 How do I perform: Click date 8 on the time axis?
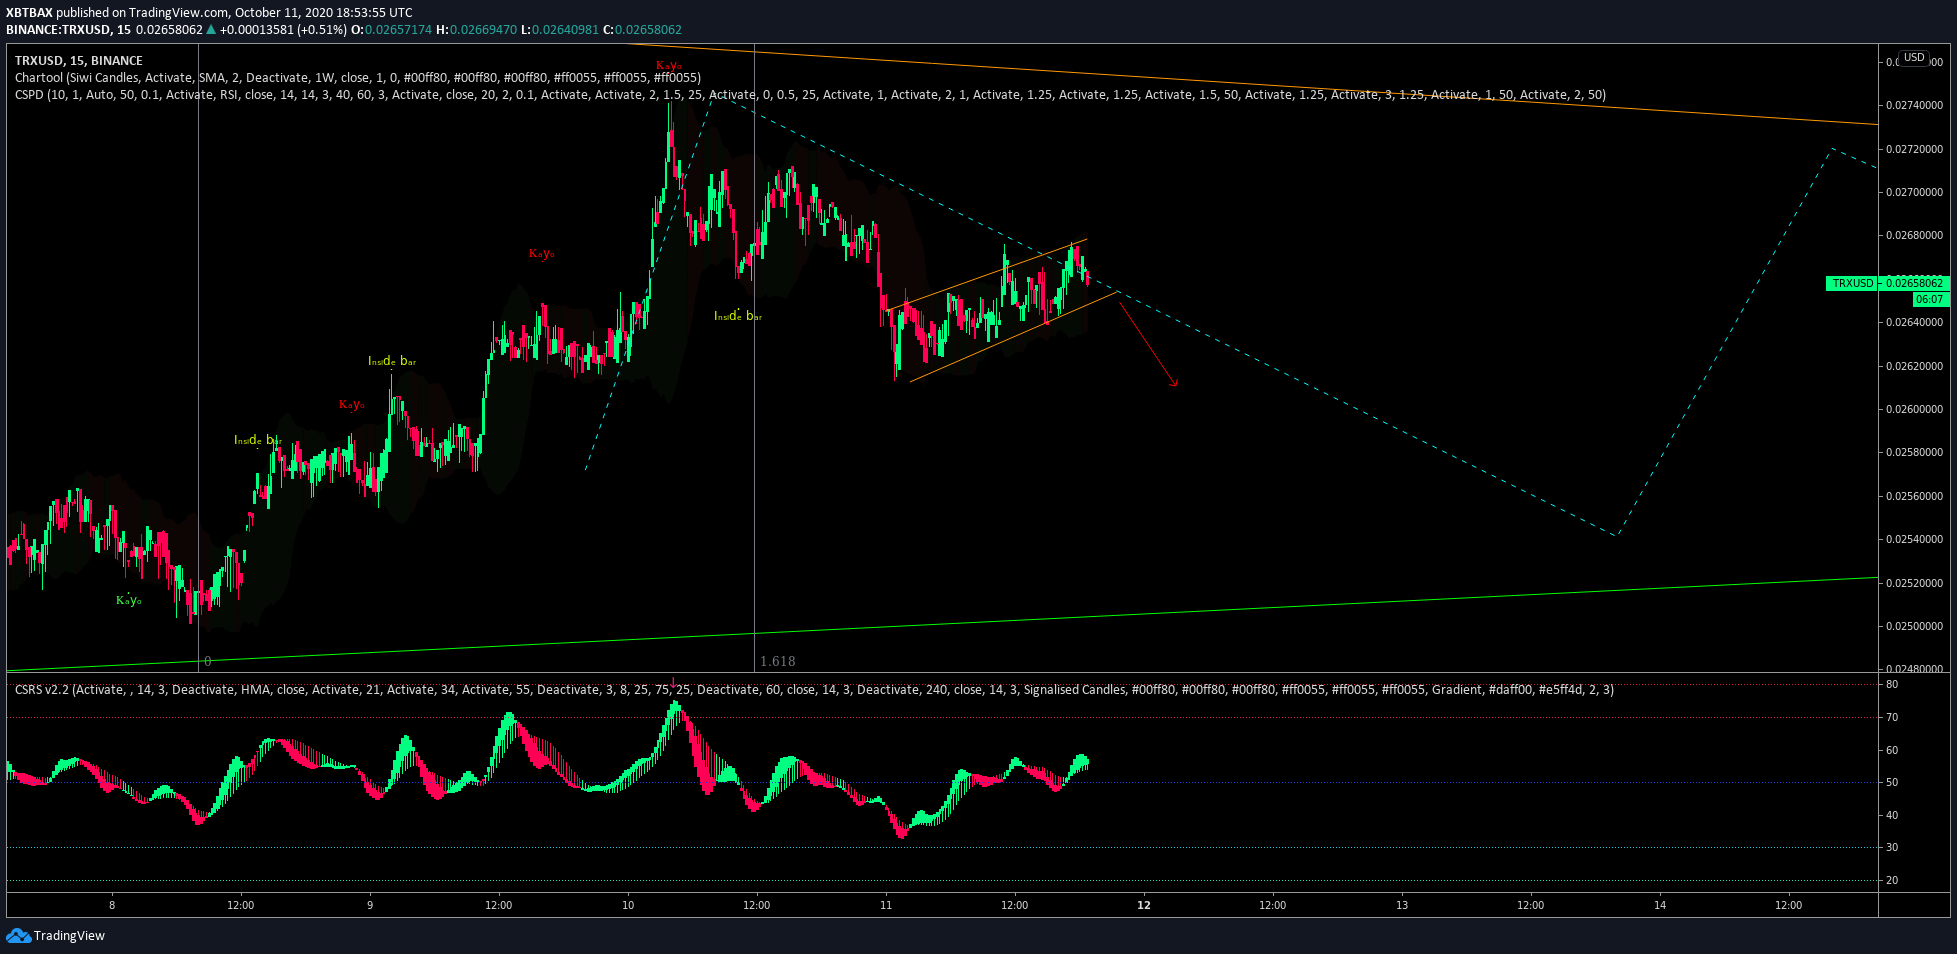tap(112, 905)
